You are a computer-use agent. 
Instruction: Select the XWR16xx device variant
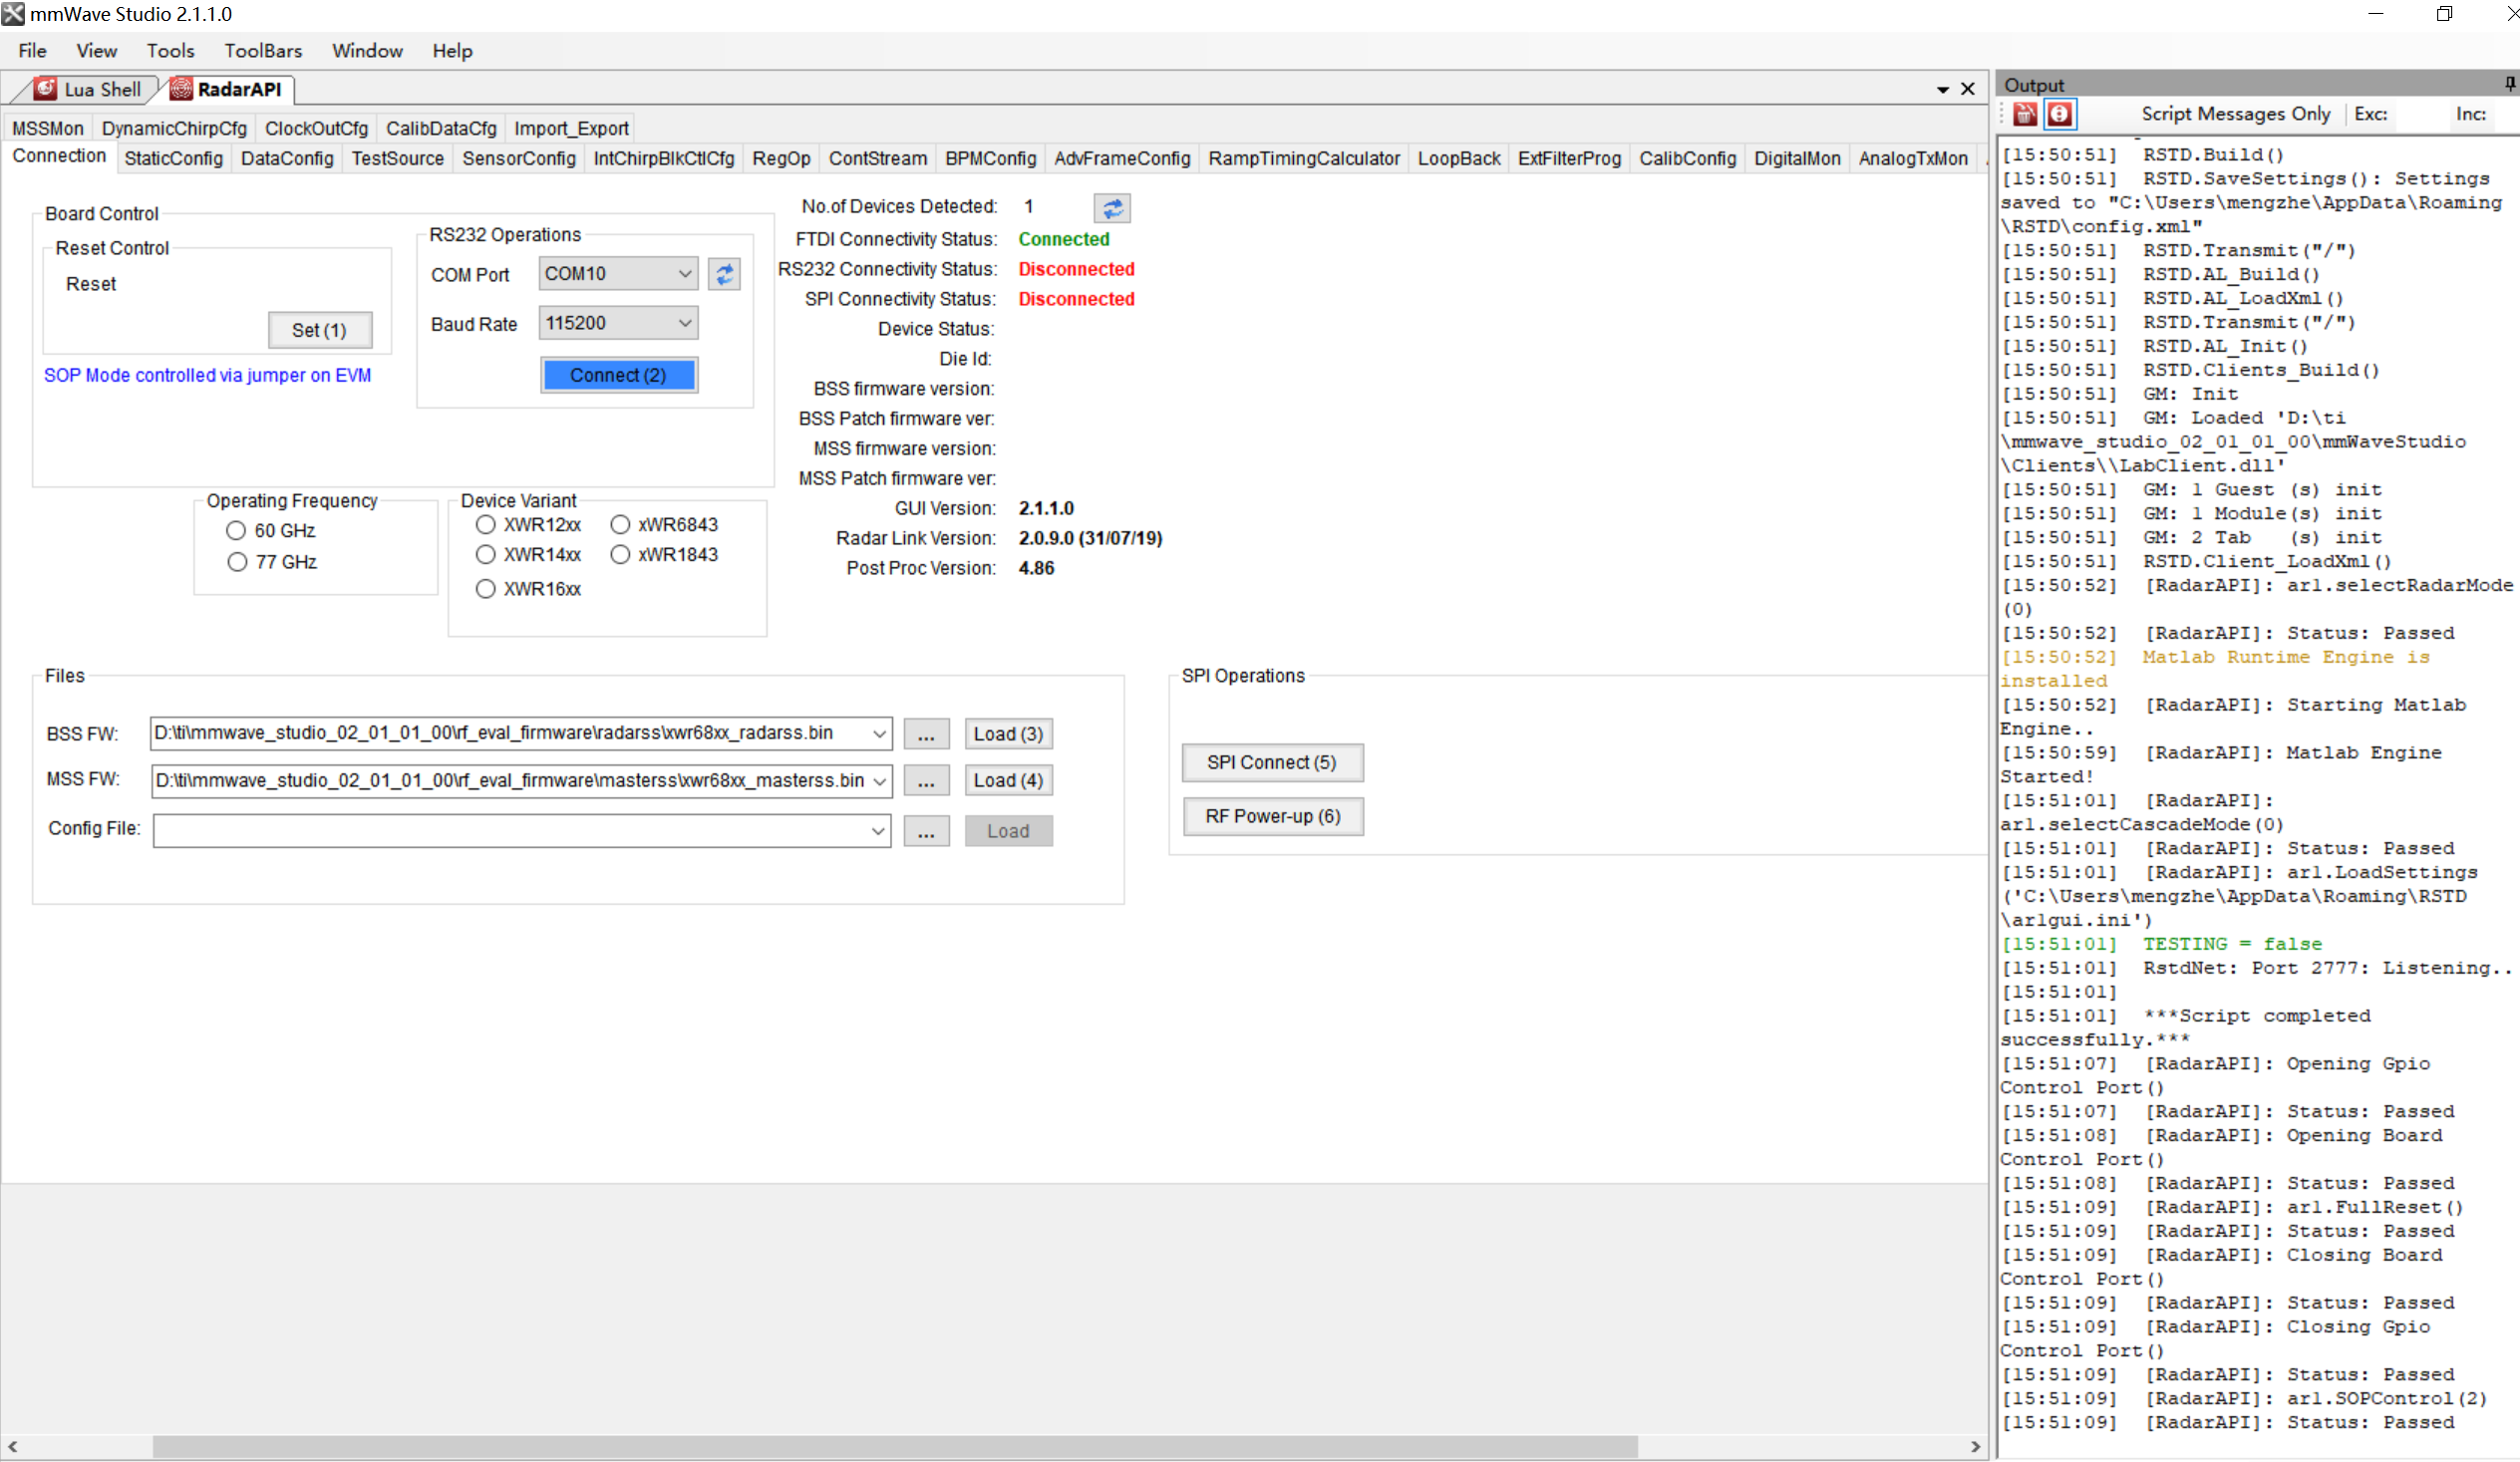[486, 589]
